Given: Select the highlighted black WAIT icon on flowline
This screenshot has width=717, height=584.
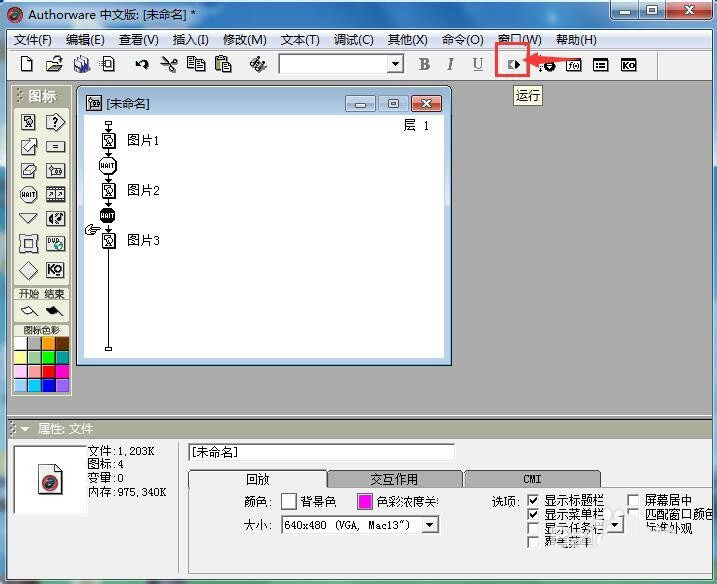Looking at the screenshot, I should 107,215.
